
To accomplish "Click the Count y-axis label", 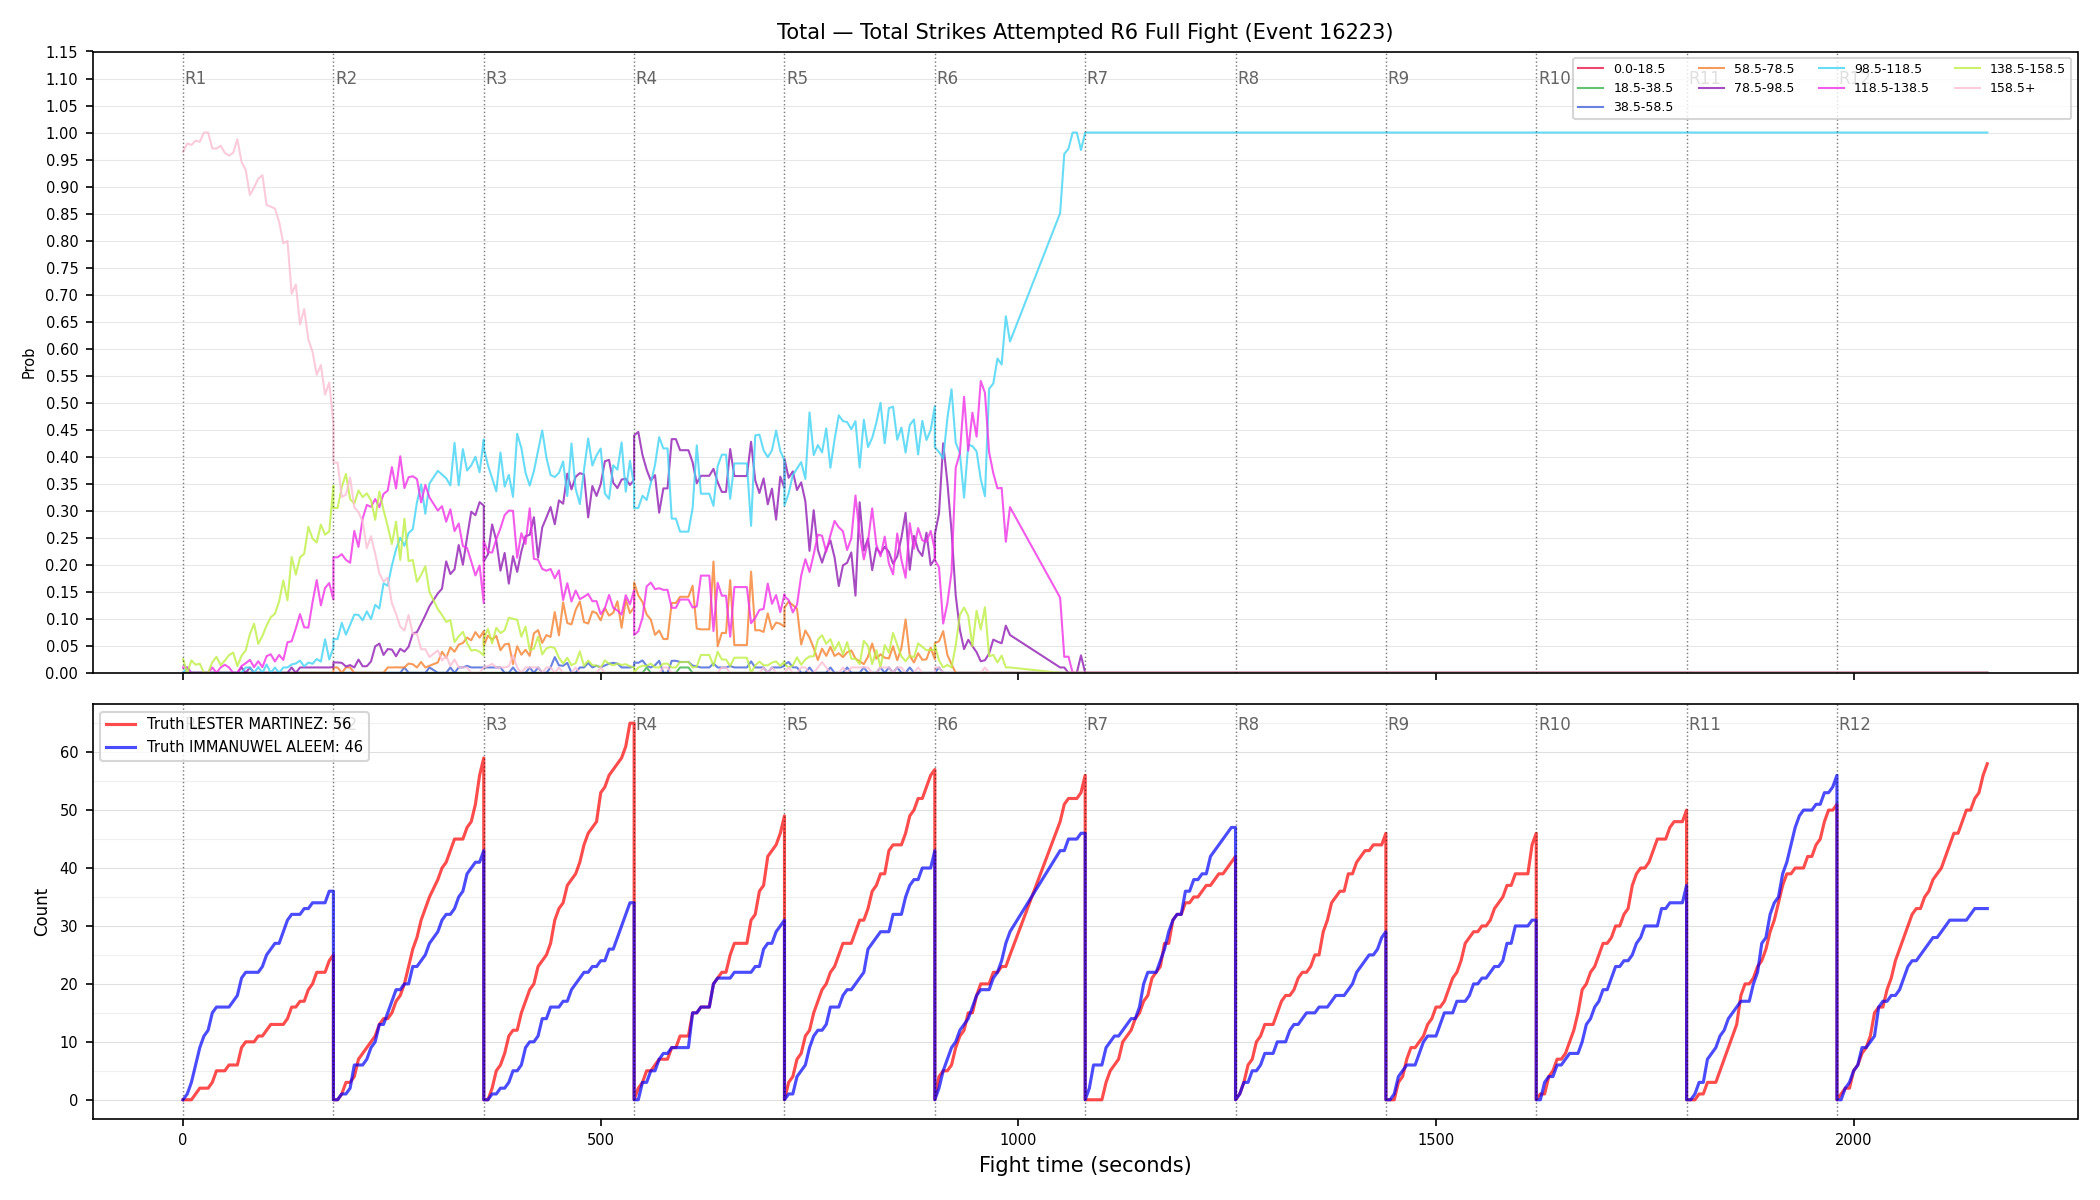I will point(41,912).
